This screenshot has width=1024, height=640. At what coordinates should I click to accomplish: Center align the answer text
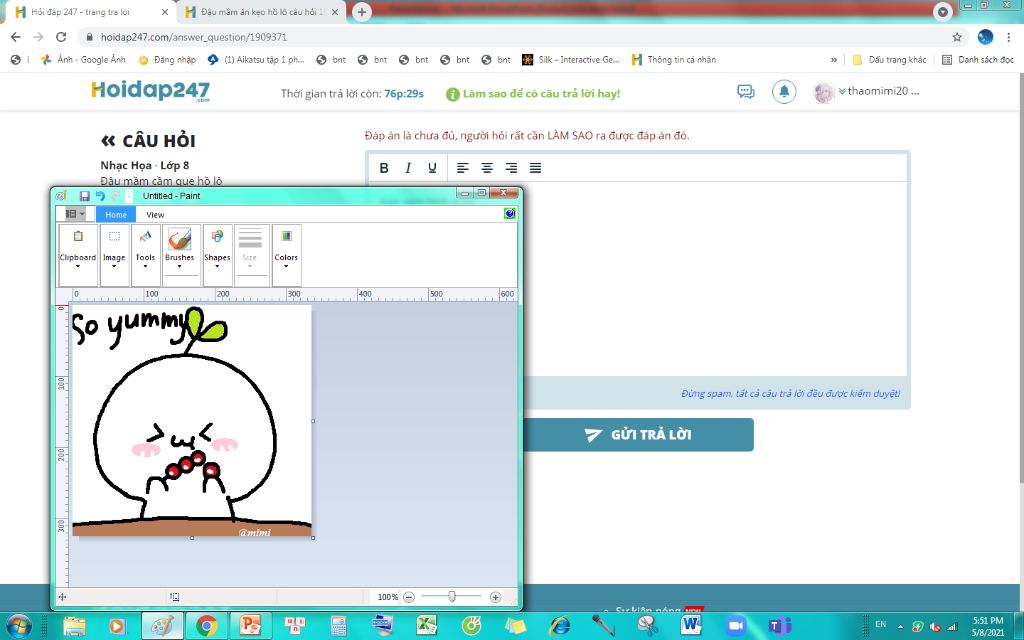click(x=487, y=168)
